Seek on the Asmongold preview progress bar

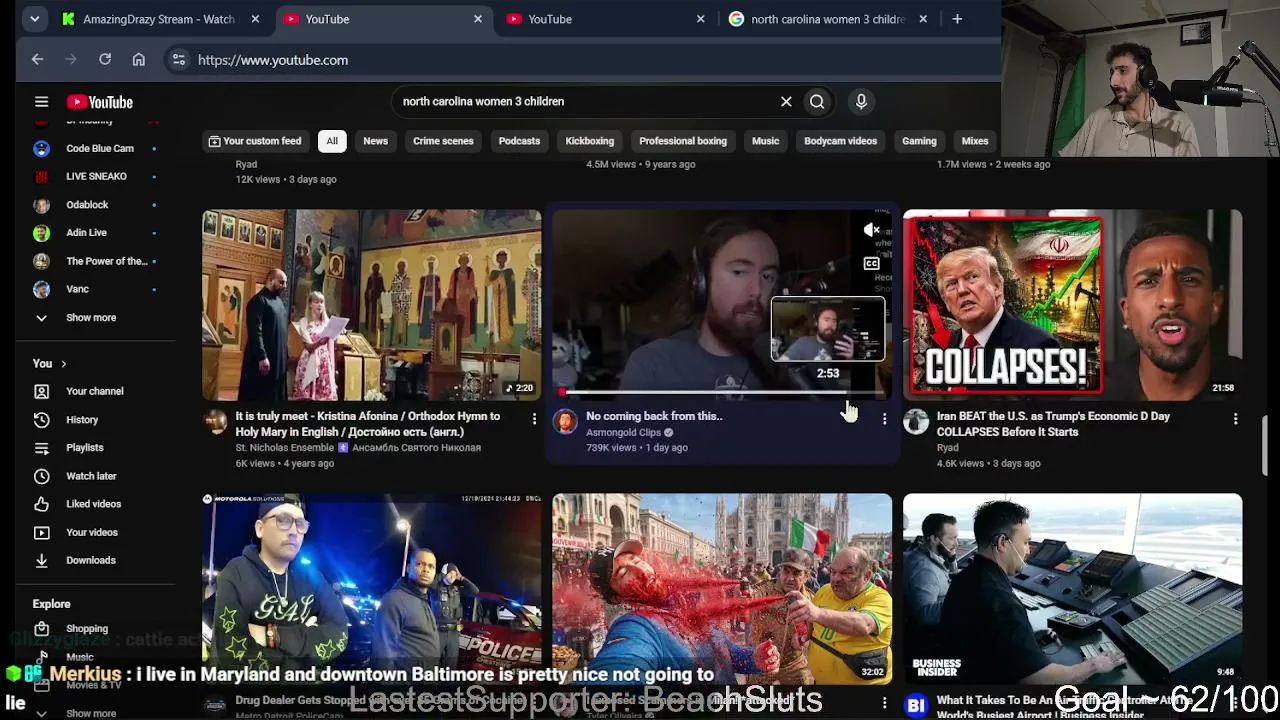click(722, 392)
